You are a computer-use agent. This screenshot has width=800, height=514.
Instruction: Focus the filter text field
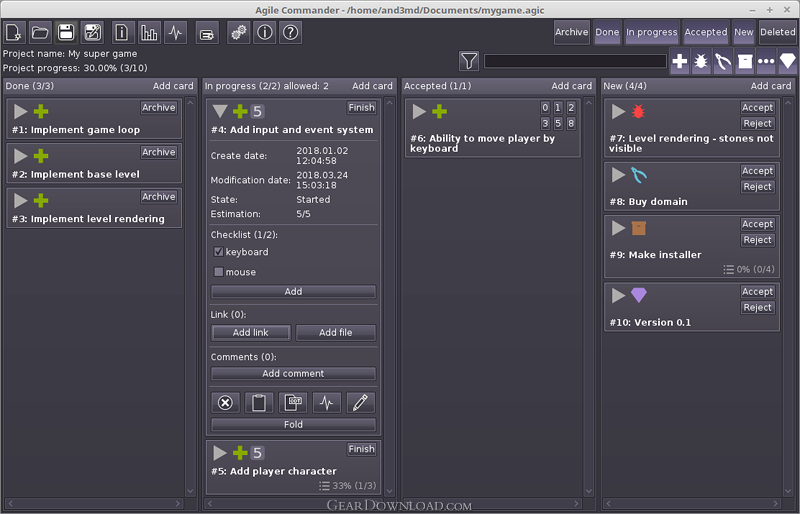pyautogui.click(x=575, y=61)
